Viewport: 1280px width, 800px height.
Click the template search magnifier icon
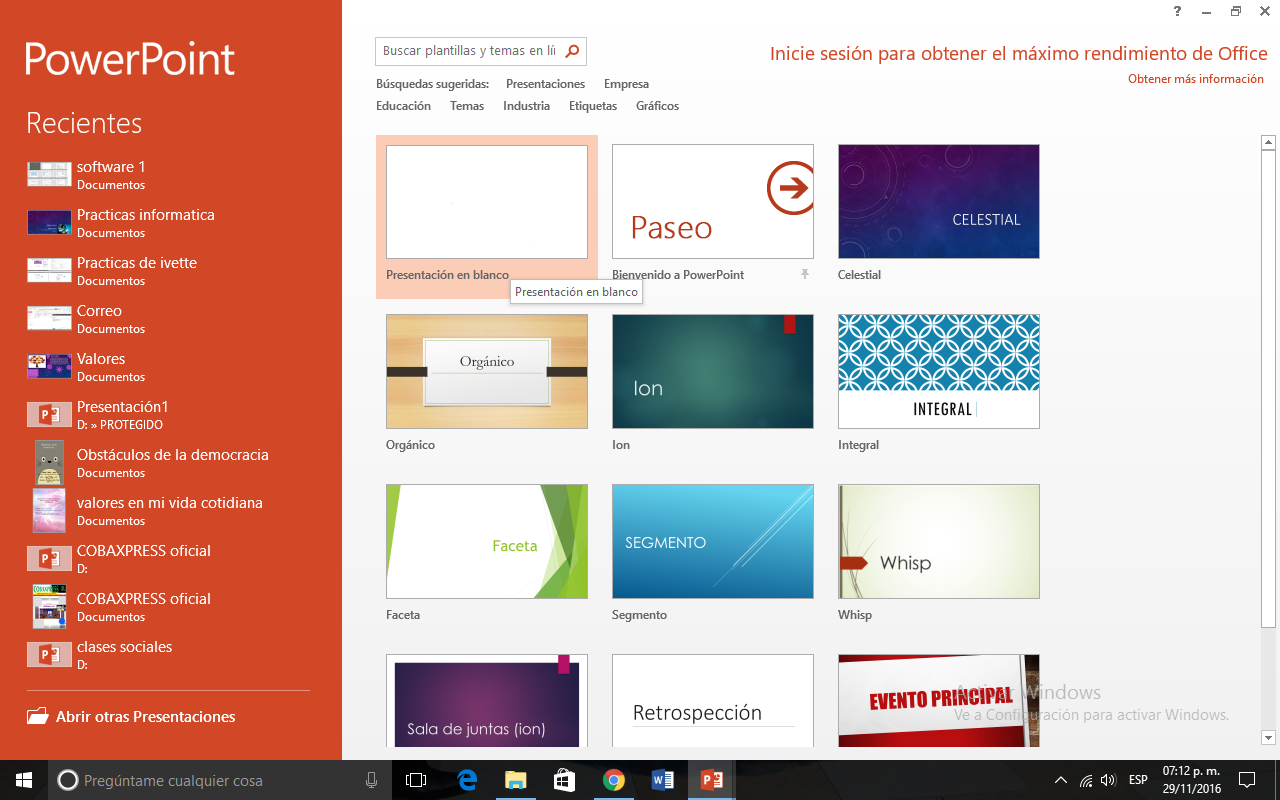pyautogui.click(x=571, y=51)
